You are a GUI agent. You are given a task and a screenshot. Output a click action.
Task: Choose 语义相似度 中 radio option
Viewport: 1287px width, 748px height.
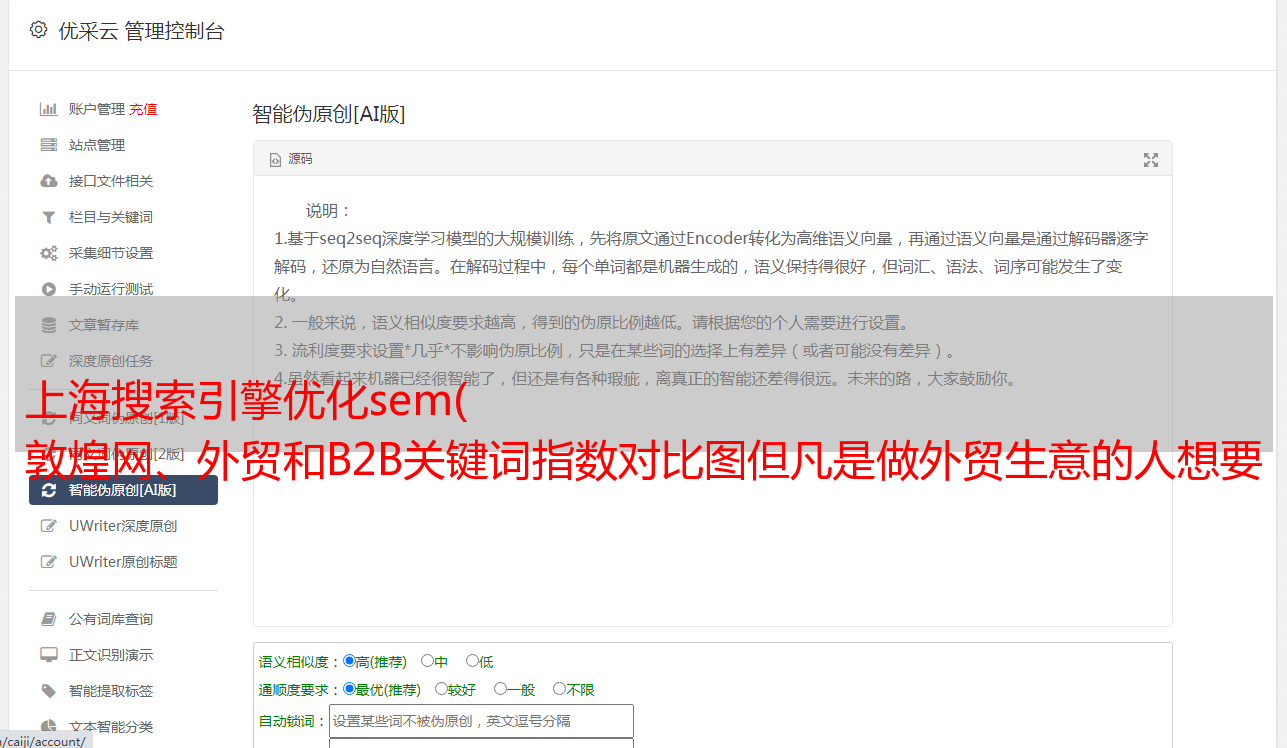[427, 661]
